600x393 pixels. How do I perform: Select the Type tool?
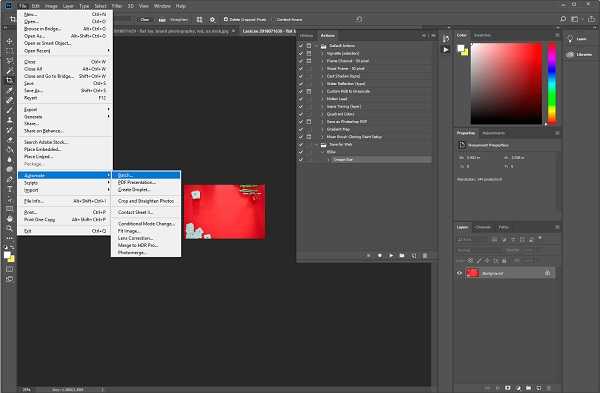pos(10,189)
